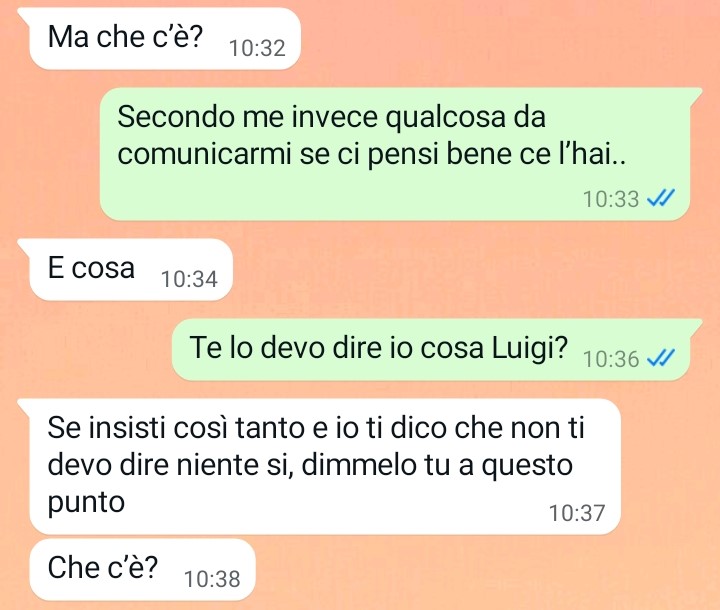
Task: Click the word 'punto' in received message
Action: click(x=86, y=503)
